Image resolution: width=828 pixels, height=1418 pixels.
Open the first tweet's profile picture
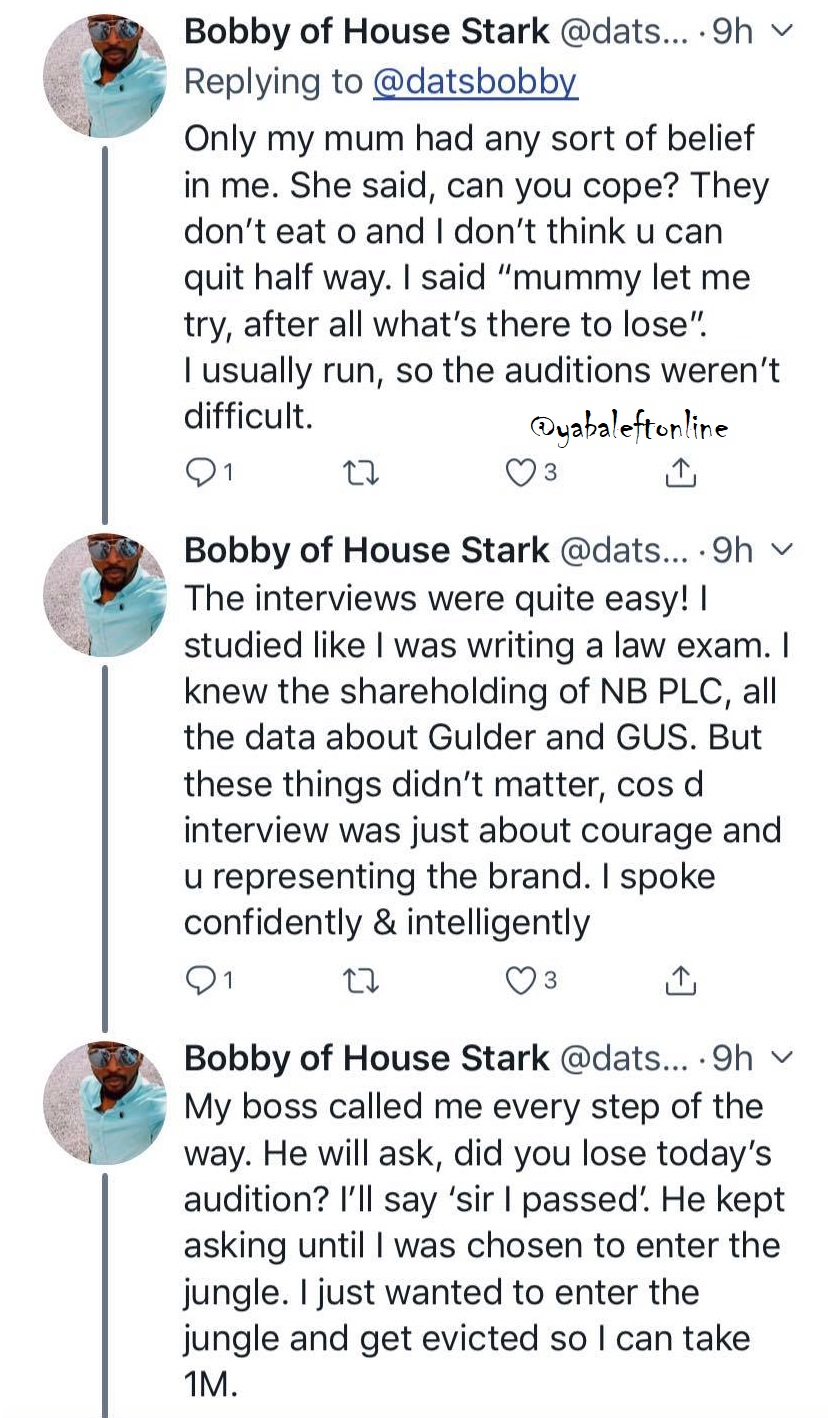point(105,77)
